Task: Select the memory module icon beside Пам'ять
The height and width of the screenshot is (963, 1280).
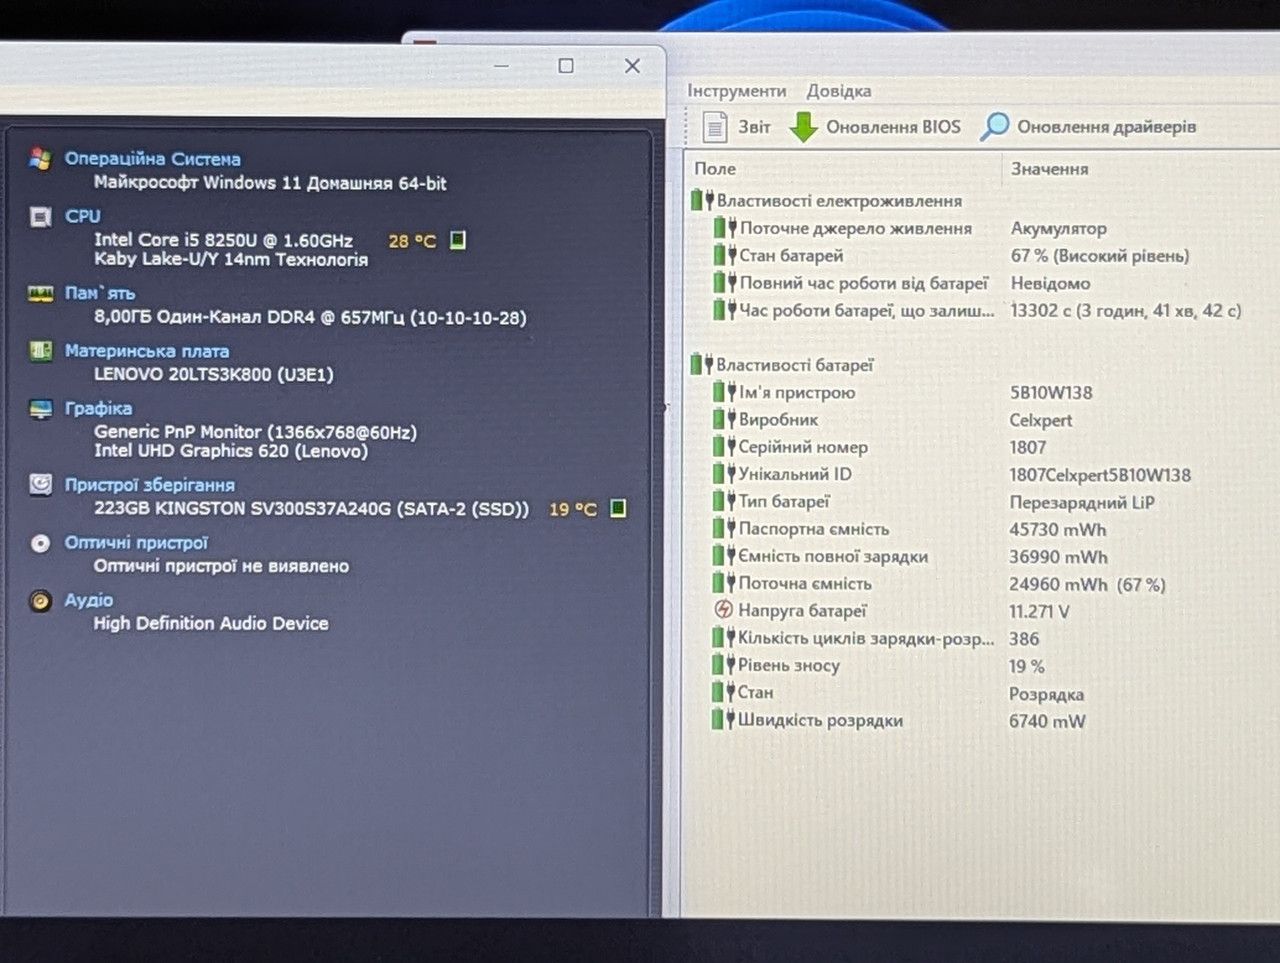Action: (x=40, y=294)
